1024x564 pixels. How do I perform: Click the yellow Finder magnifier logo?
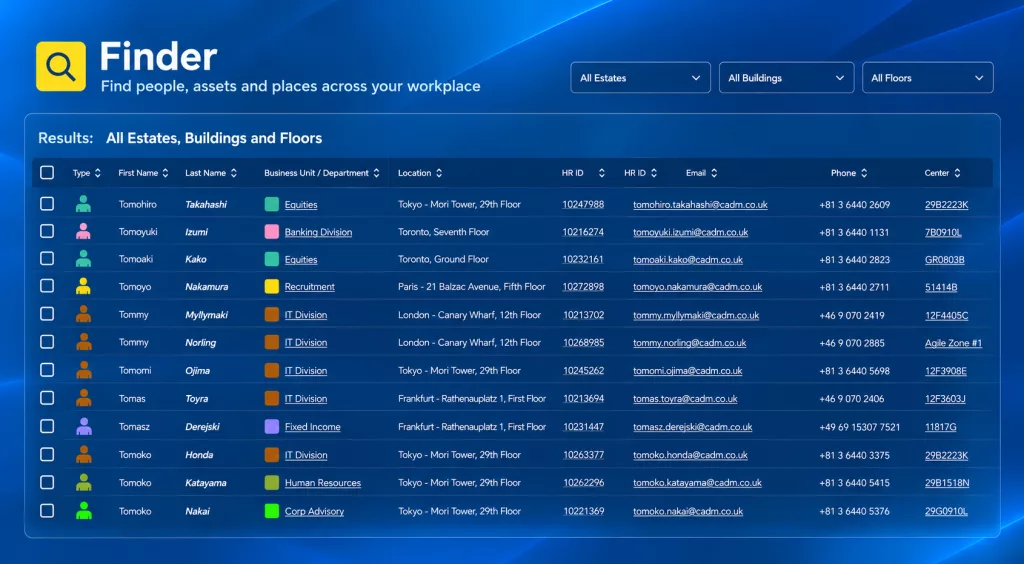coord(61,67)
